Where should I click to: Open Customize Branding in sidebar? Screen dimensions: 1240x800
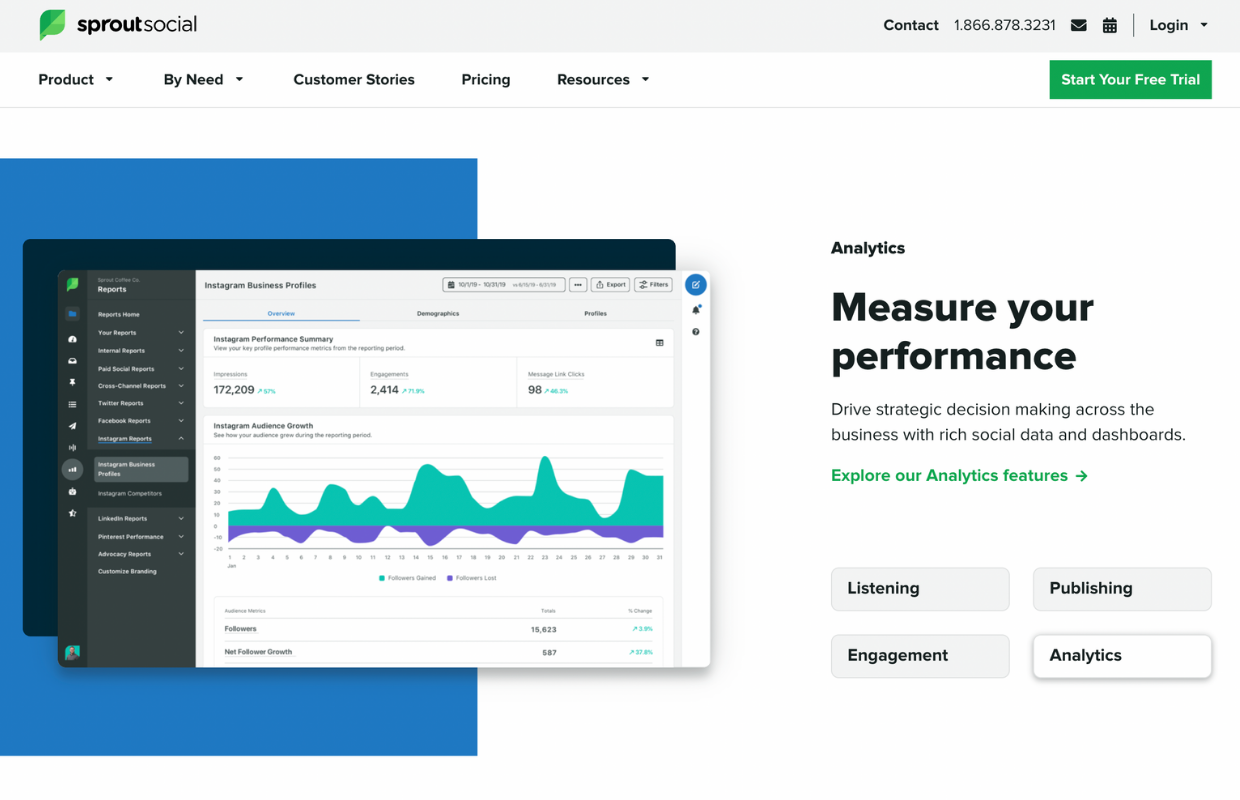(127, 572)
